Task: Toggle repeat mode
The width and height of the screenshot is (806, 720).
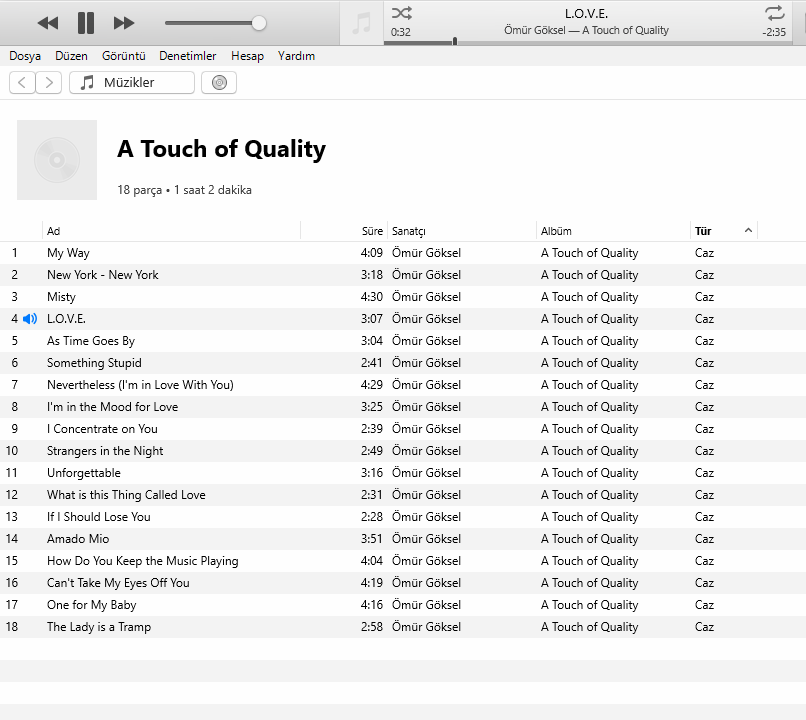Action: coord(774,13)
